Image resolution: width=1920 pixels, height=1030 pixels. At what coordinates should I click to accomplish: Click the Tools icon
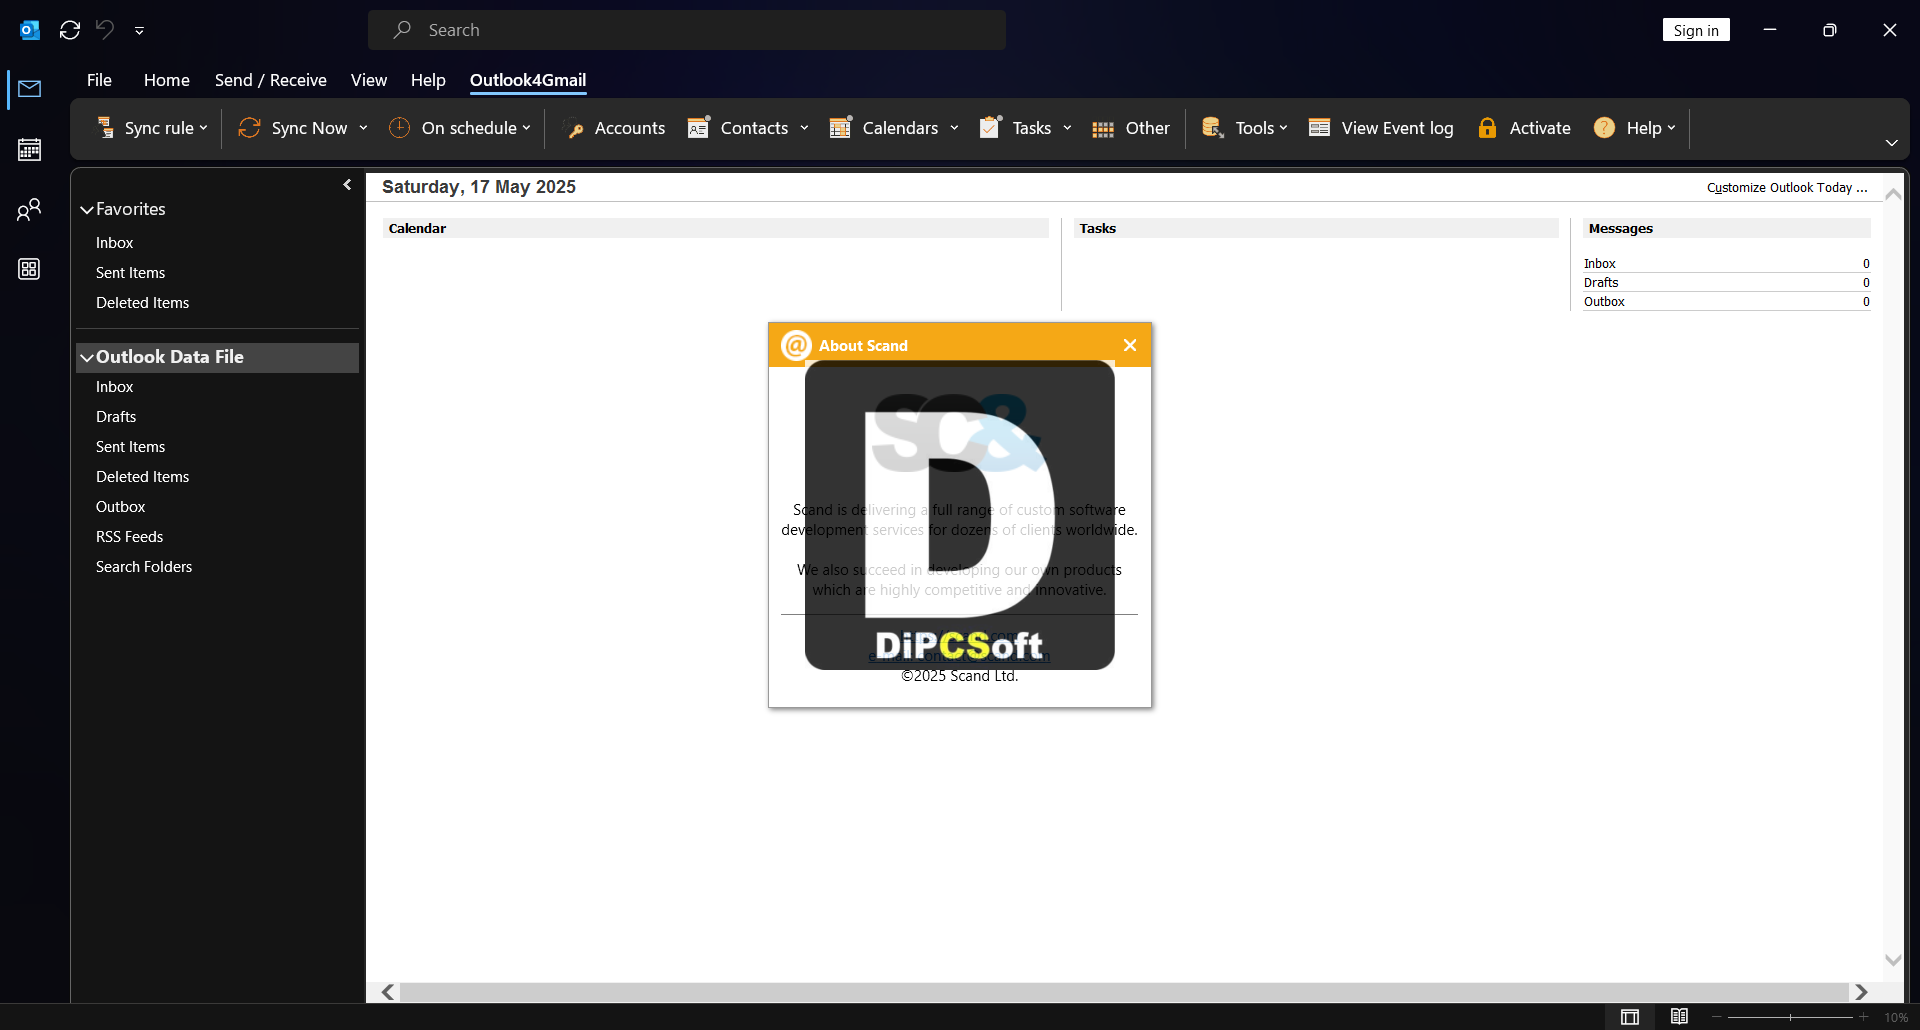tap(1212, 127)
